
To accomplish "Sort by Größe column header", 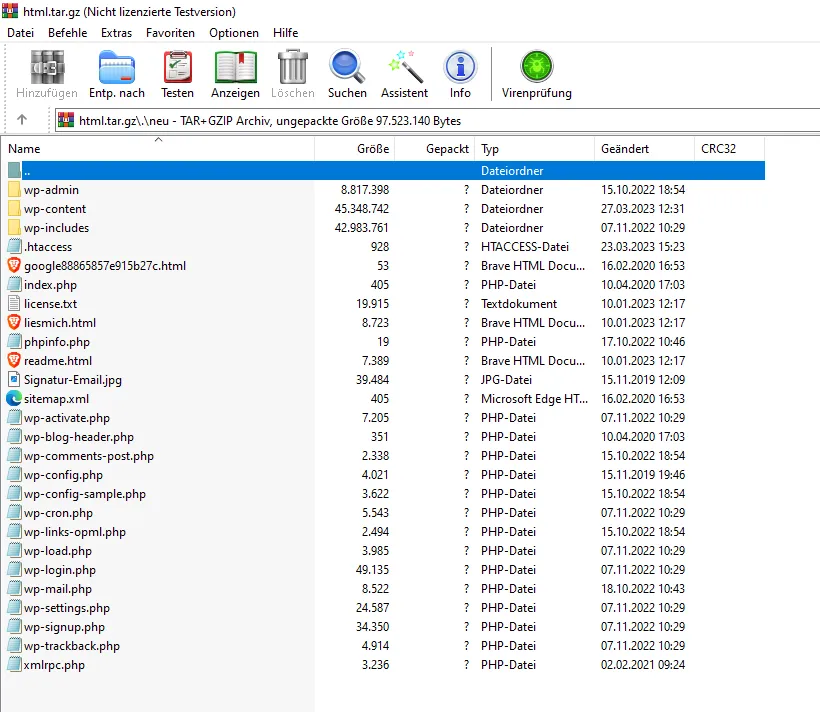I will (x=355, y=149).
